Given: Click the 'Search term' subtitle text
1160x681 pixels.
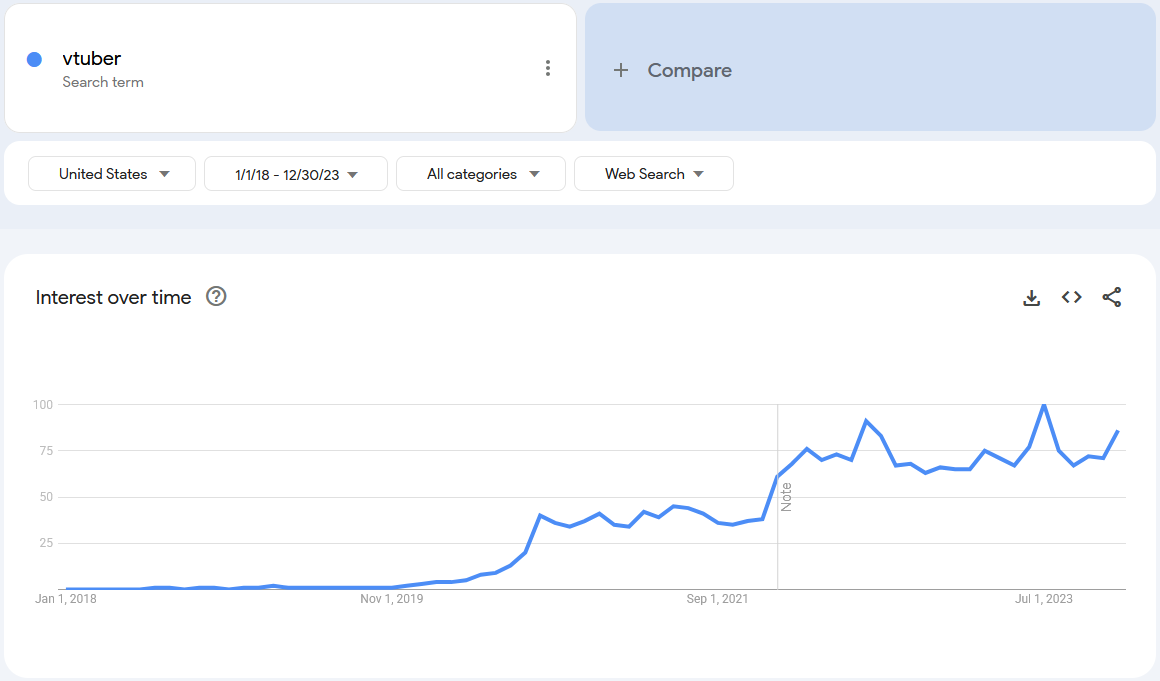Looking at the screenshot, I should tap(103, 82).
